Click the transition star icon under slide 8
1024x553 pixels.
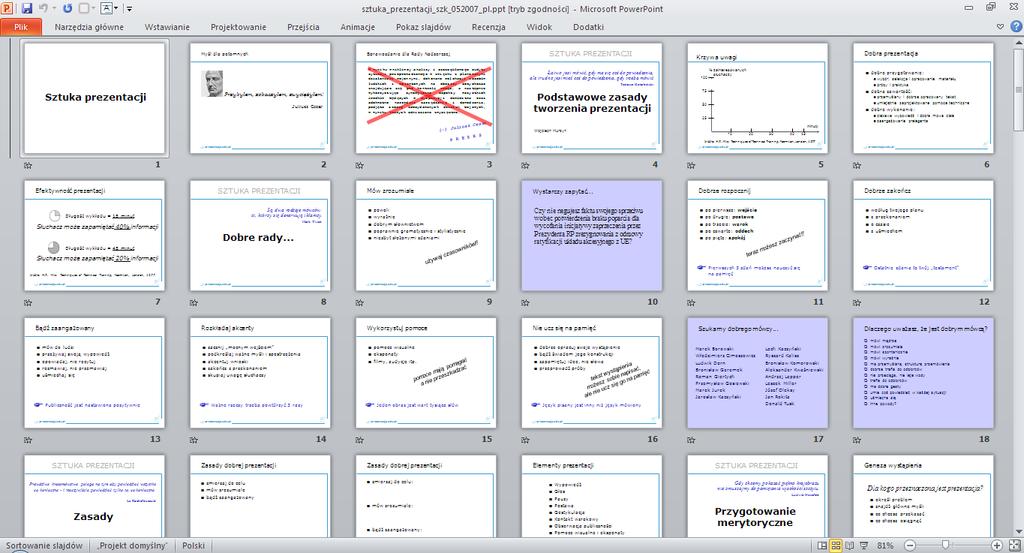193,302
